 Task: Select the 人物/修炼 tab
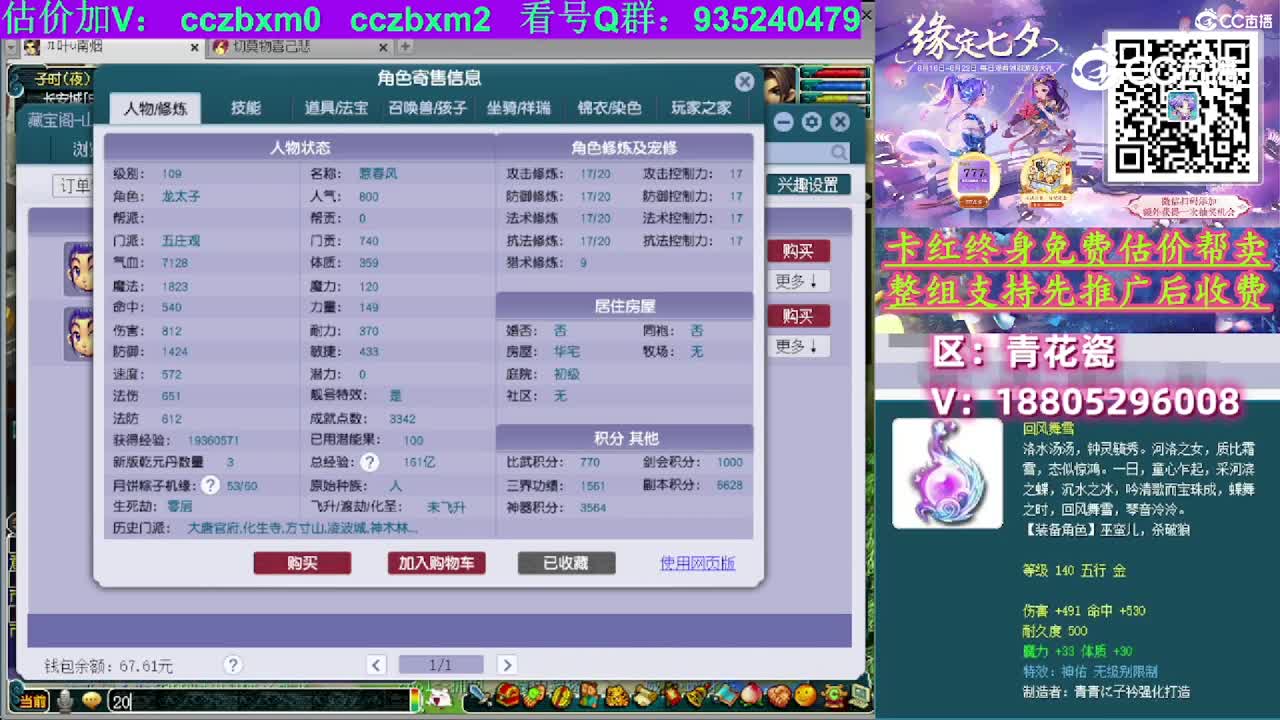click(155, 108)
